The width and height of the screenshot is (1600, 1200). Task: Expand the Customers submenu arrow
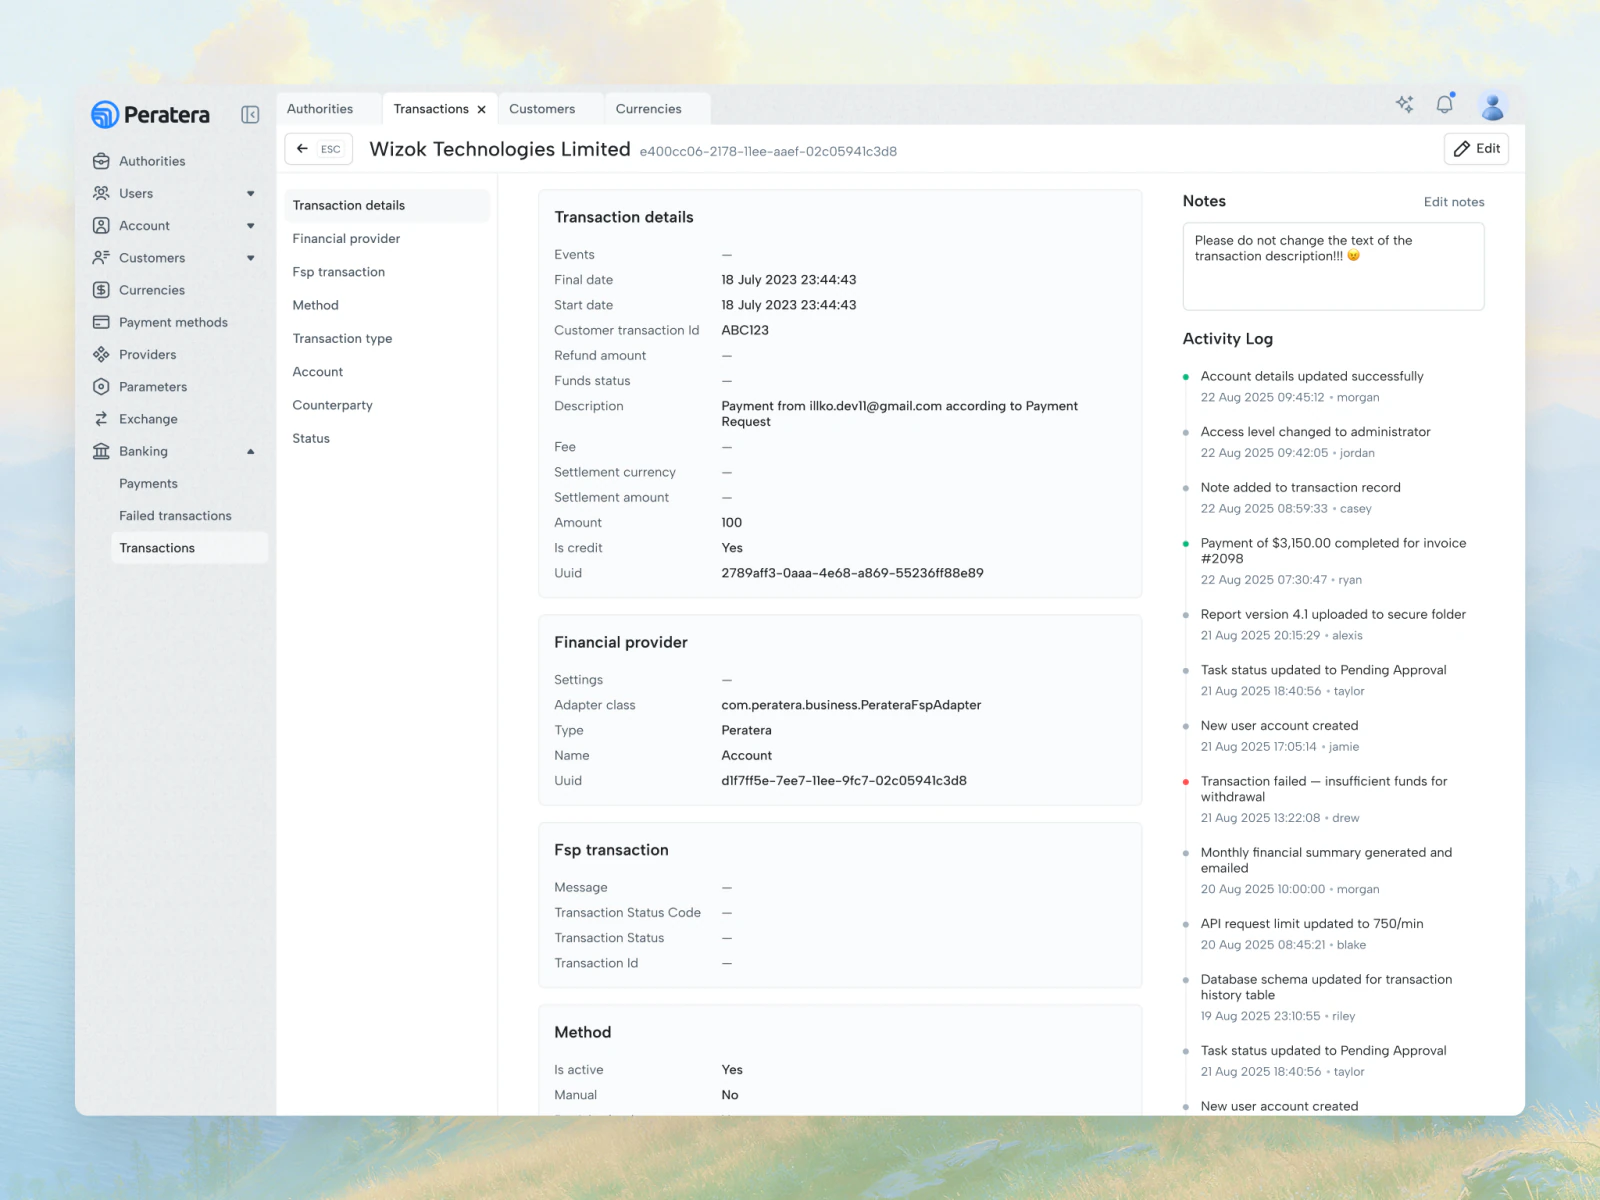(251, 258)
